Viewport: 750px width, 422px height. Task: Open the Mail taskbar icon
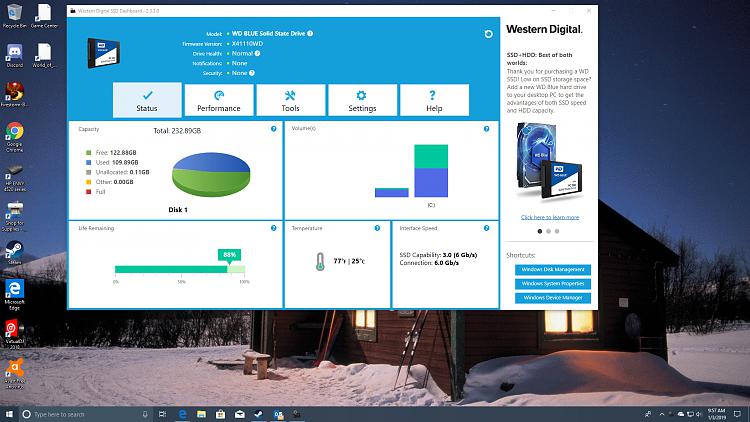[240, 414]
